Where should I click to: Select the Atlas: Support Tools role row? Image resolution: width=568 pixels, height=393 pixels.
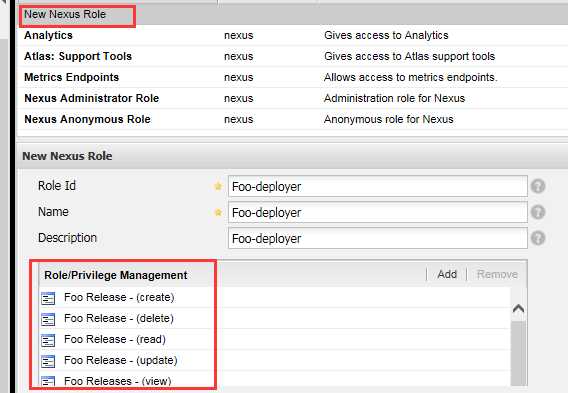[293, 56]
